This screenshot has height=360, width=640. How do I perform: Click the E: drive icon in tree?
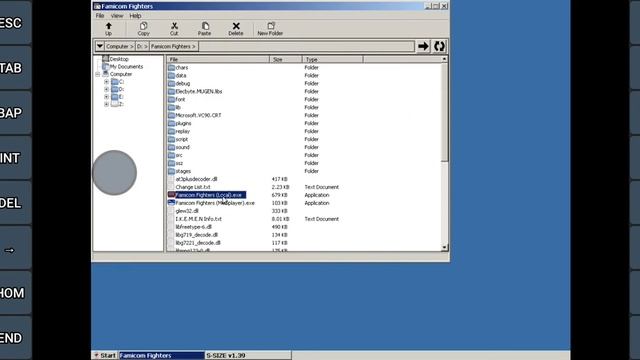pos(115,97)
